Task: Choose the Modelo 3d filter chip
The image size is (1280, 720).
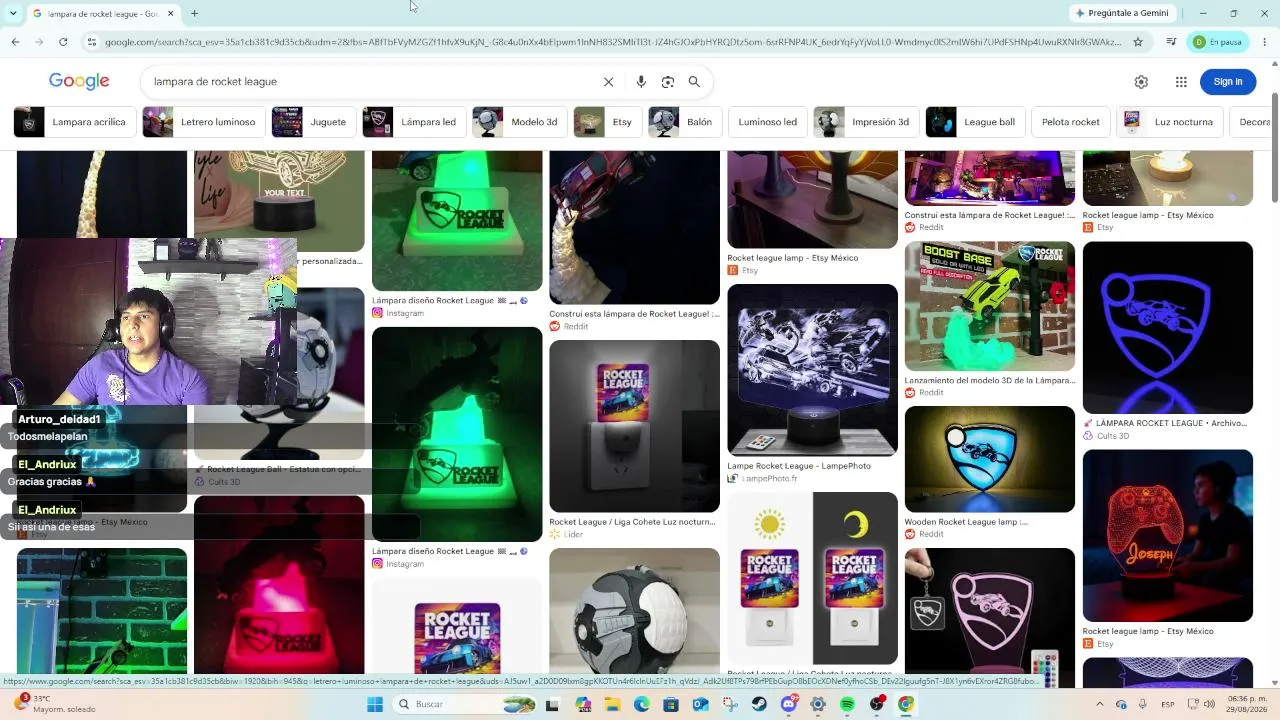Action: coord(519,122)
